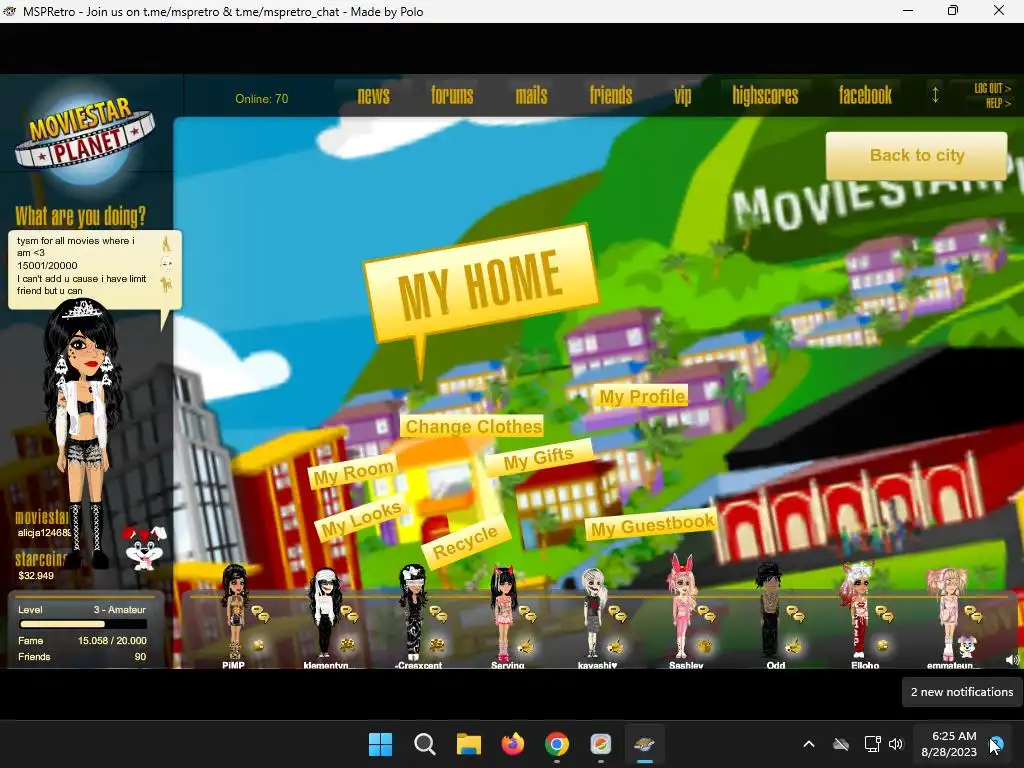This screenshot has width=1024, height=768.
Task: Click the klementyn_ avatar in friends bar
Action: pos(325,613)
